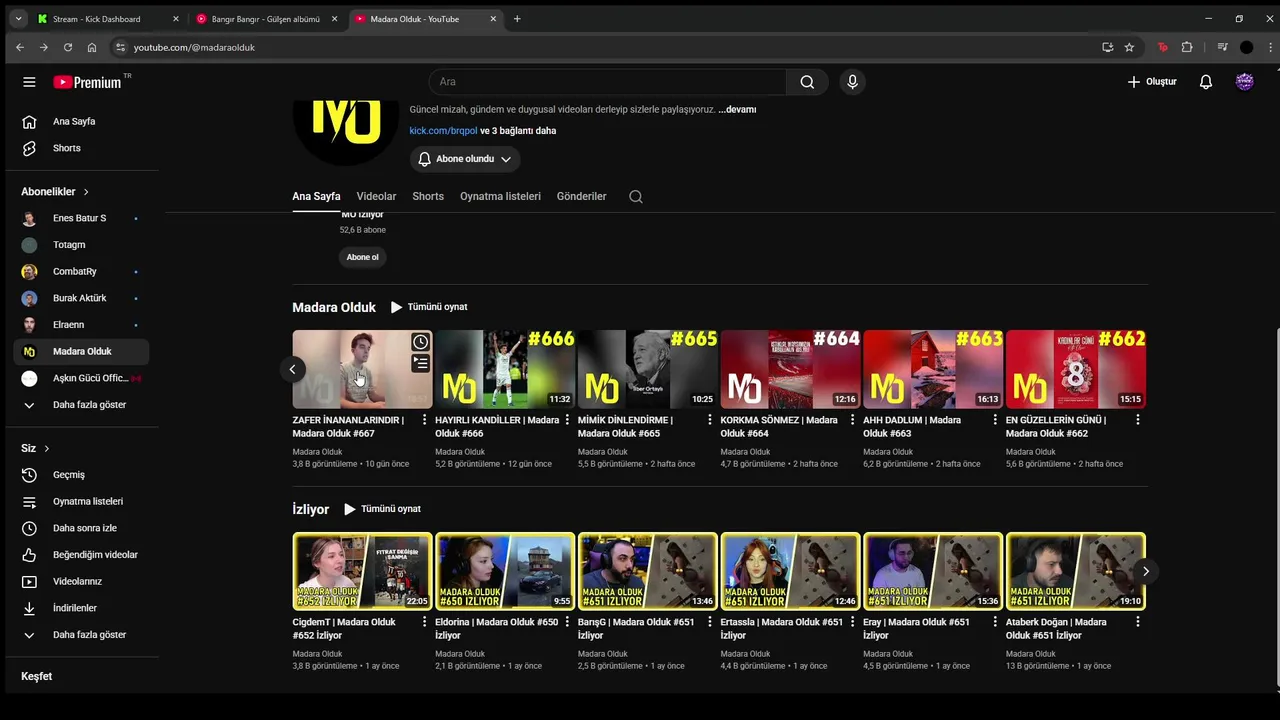
Task: Open options menu for ZAFER İNANANLARINDIR video
Action: pyautogui.click(x=424, y=420)
